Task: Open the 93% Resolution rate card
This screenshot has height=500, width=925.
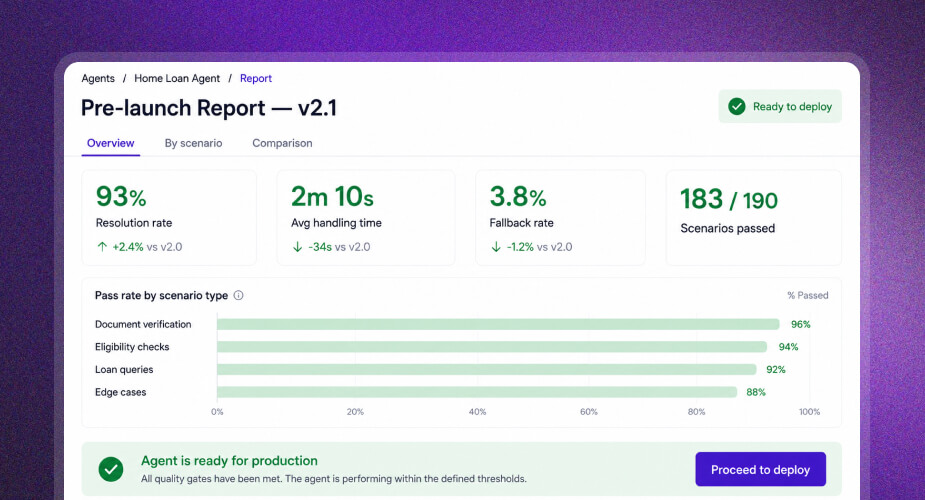Action: [169, 218]
